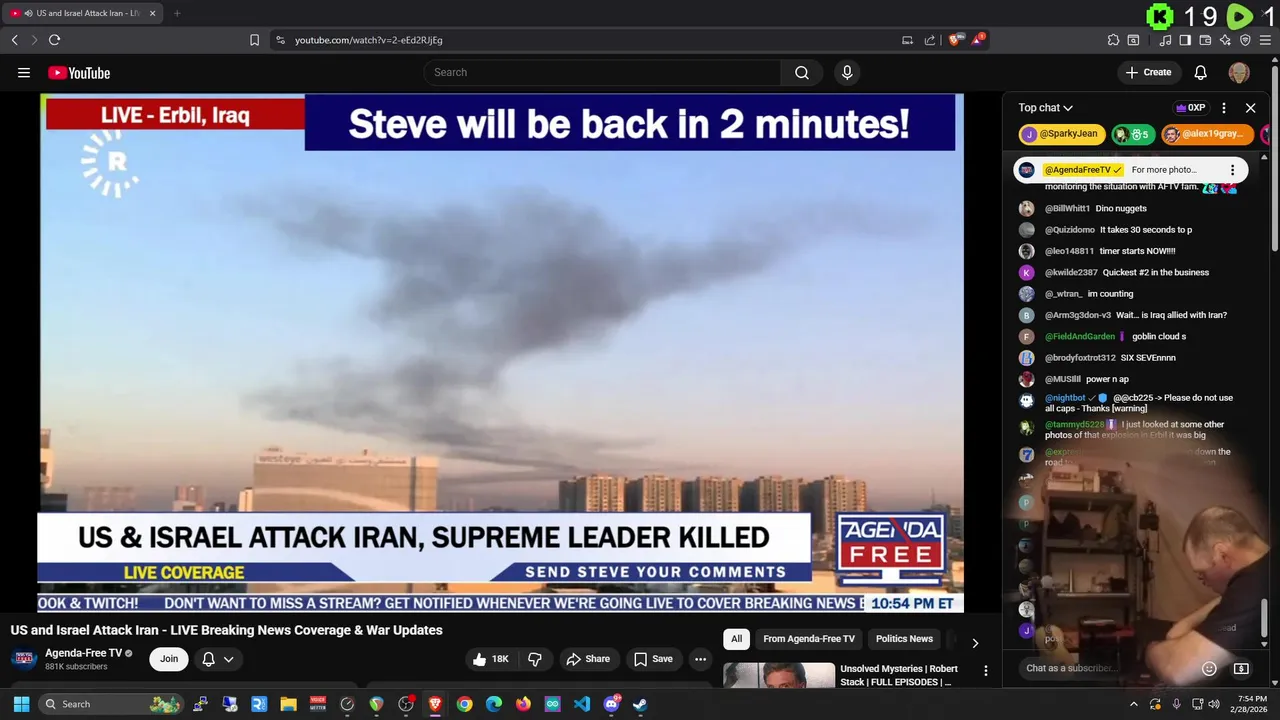Open a new browser tab
Image resolution: width=1280 pixels, height=720 pixels.
click(x=177, y=13)
